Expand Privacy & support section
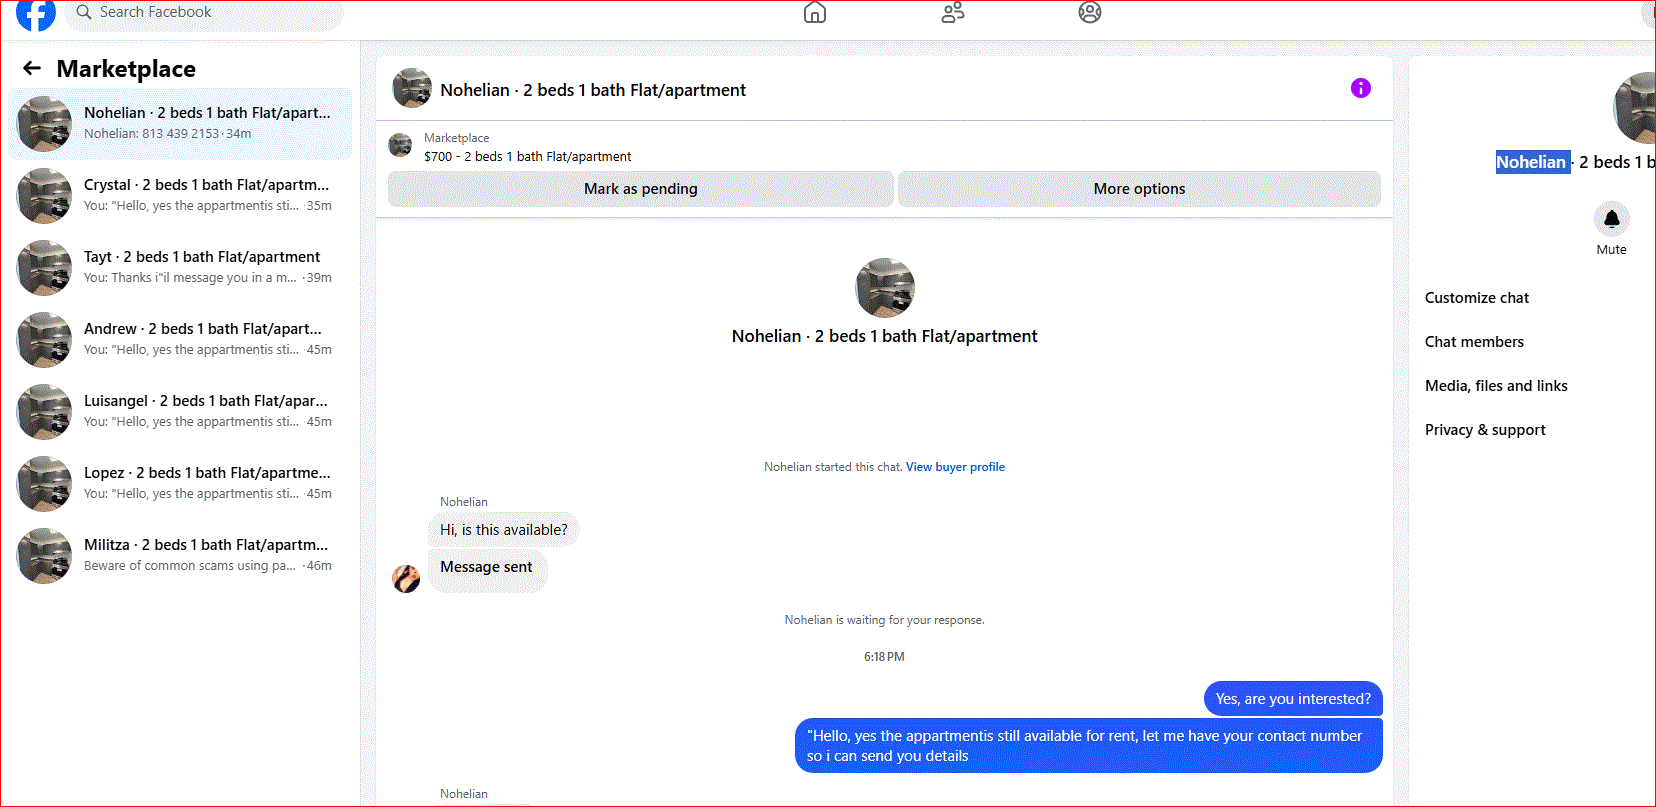Screen dimensions: 1656x807 1485,430
